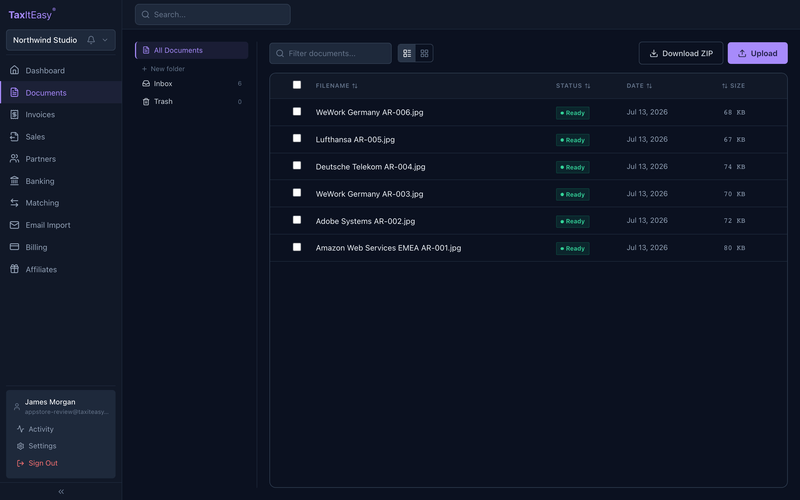Click the Sales sidebar icon
This screenshot has width=800, height=500.
14,136
